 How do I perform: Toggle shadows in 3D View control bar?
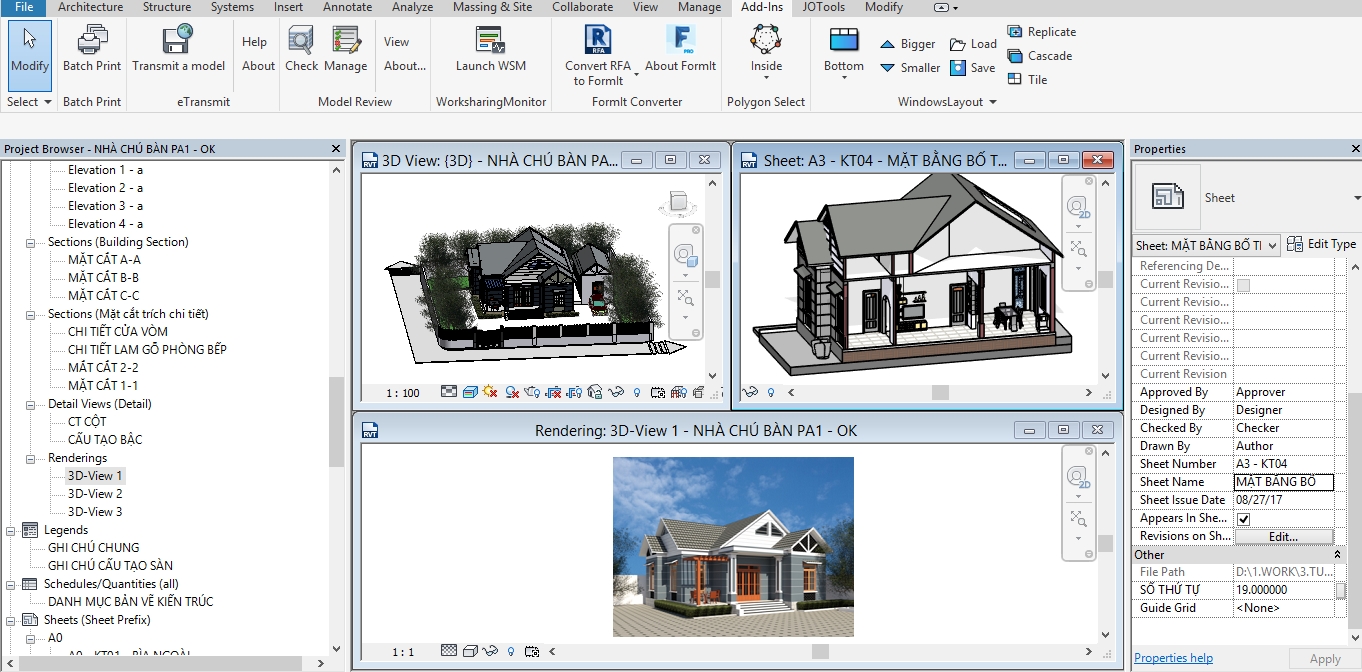(x=512, y=393)
